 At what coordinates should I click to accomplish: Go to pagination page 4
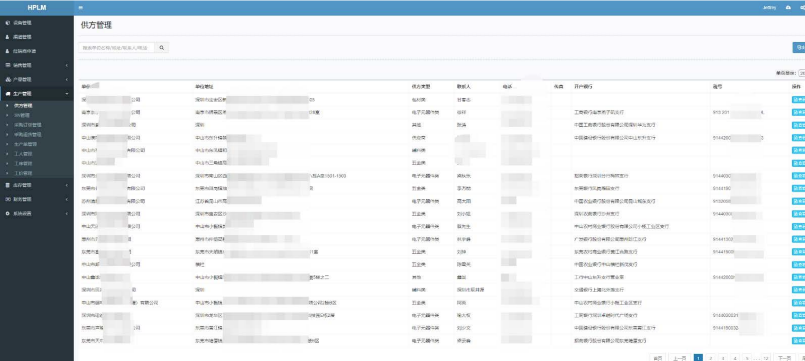tap(735, 357)
